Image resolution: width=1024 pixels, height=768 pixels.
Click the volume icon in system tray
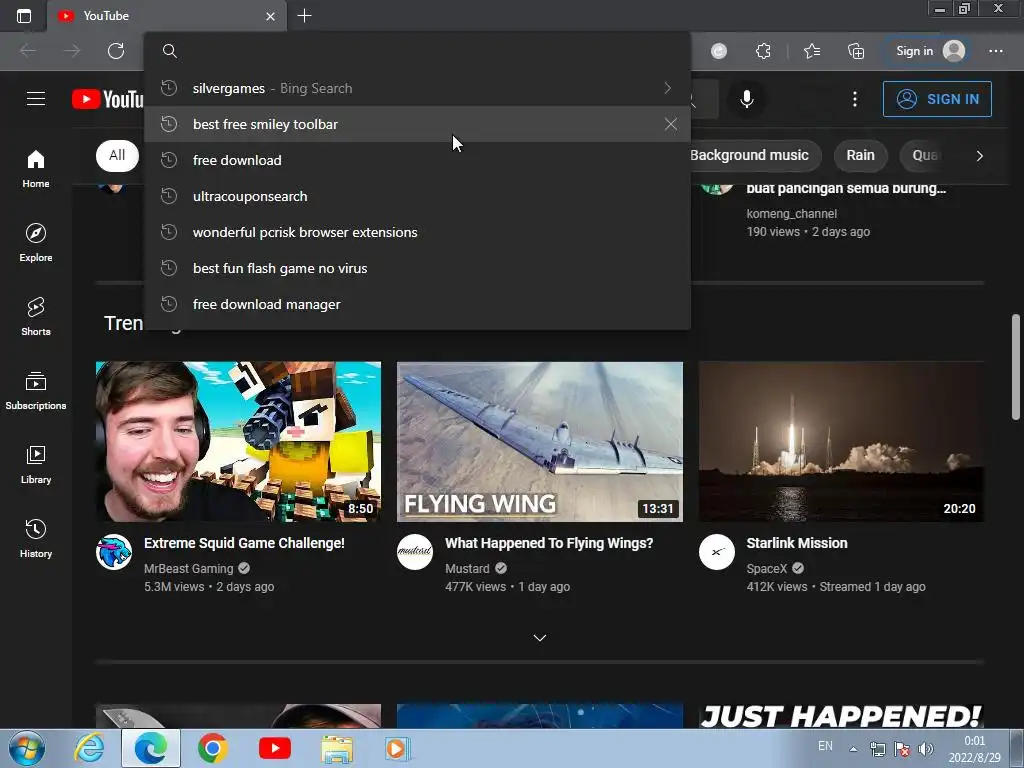tap(925, 749)
